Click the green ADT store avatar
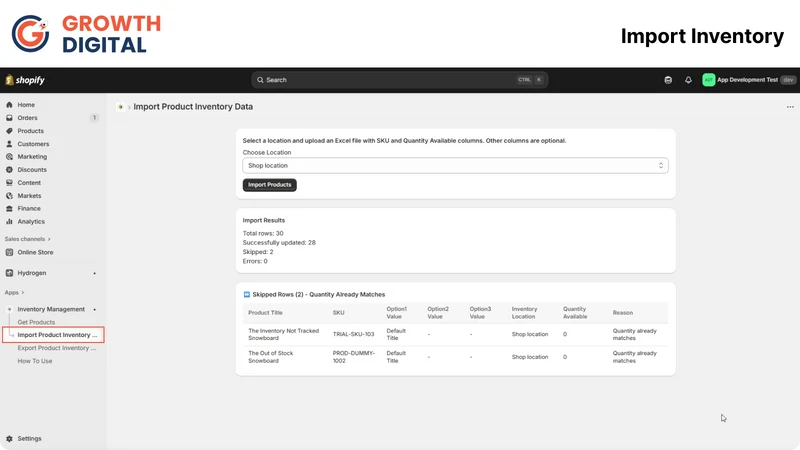Image resolution: width=800 pixels, height=450 pixels. click(x=709, y=80)
